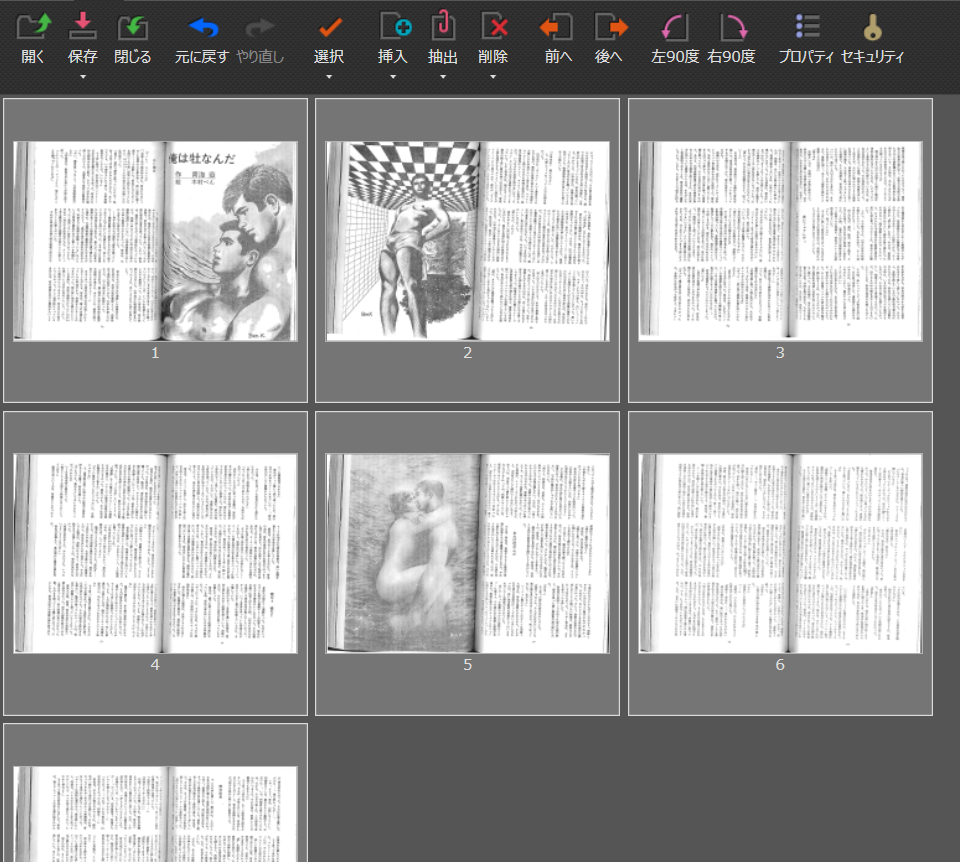Open the dropdown arrow under 削除
Screen dimensions: 960x862
(x=493, y=77)
